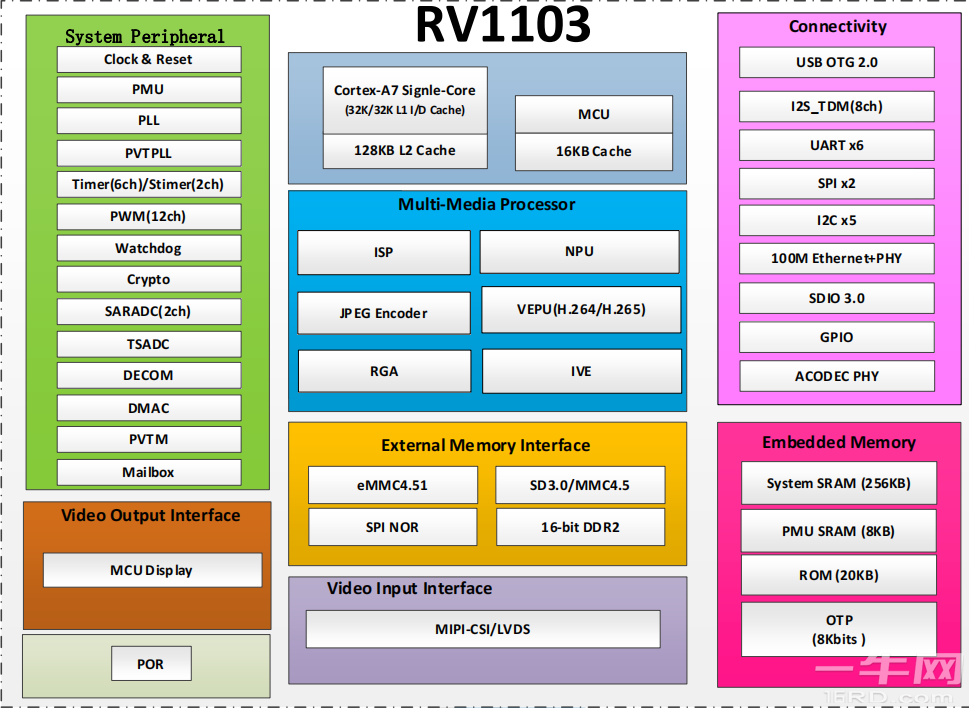
Task: Click the ISP block
Action: (383, 251)
